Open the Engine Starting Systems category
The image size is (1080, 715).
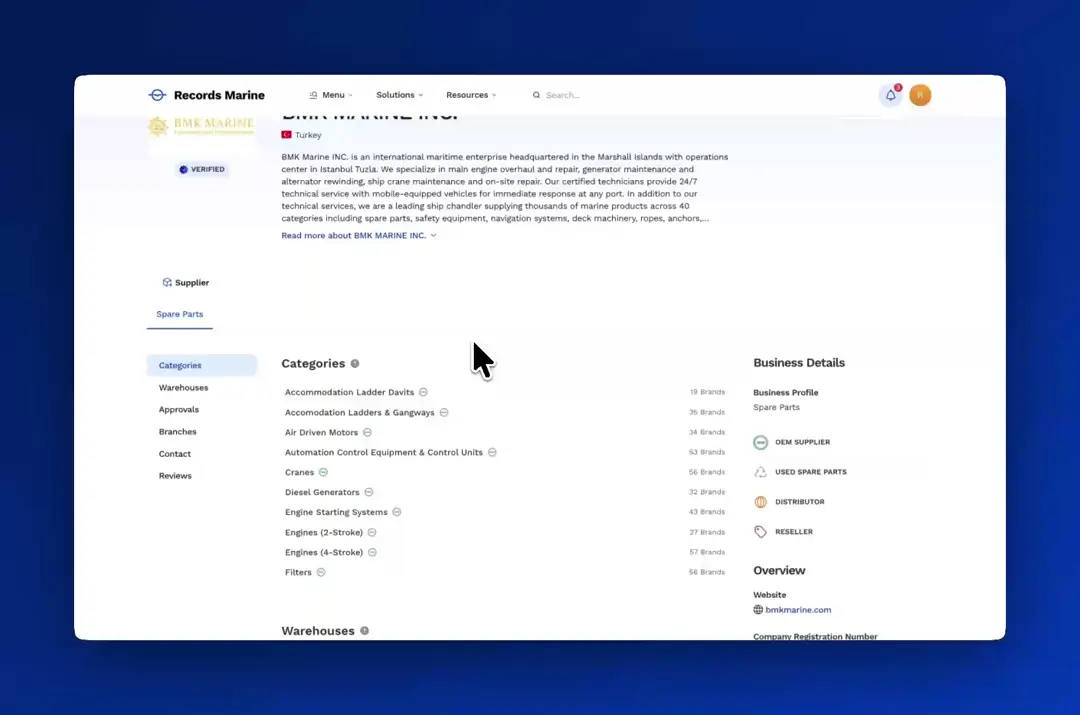pos(336,512)
